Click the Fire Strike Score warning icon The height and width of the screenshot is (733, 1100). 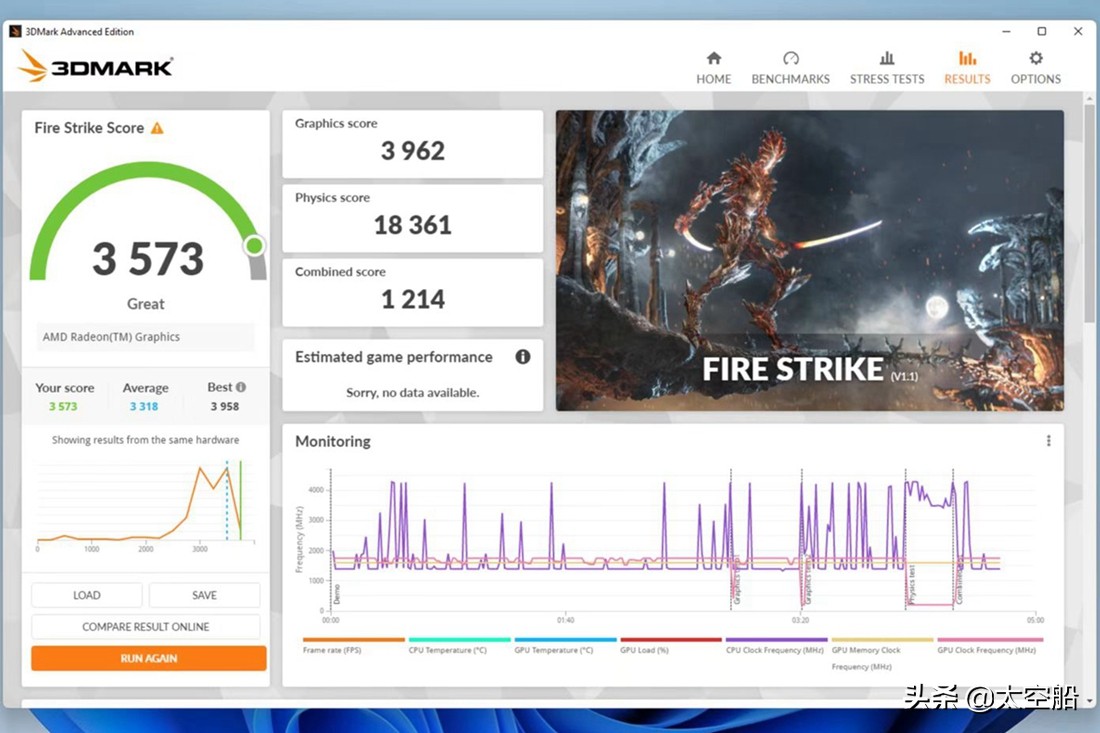[157, 128]
